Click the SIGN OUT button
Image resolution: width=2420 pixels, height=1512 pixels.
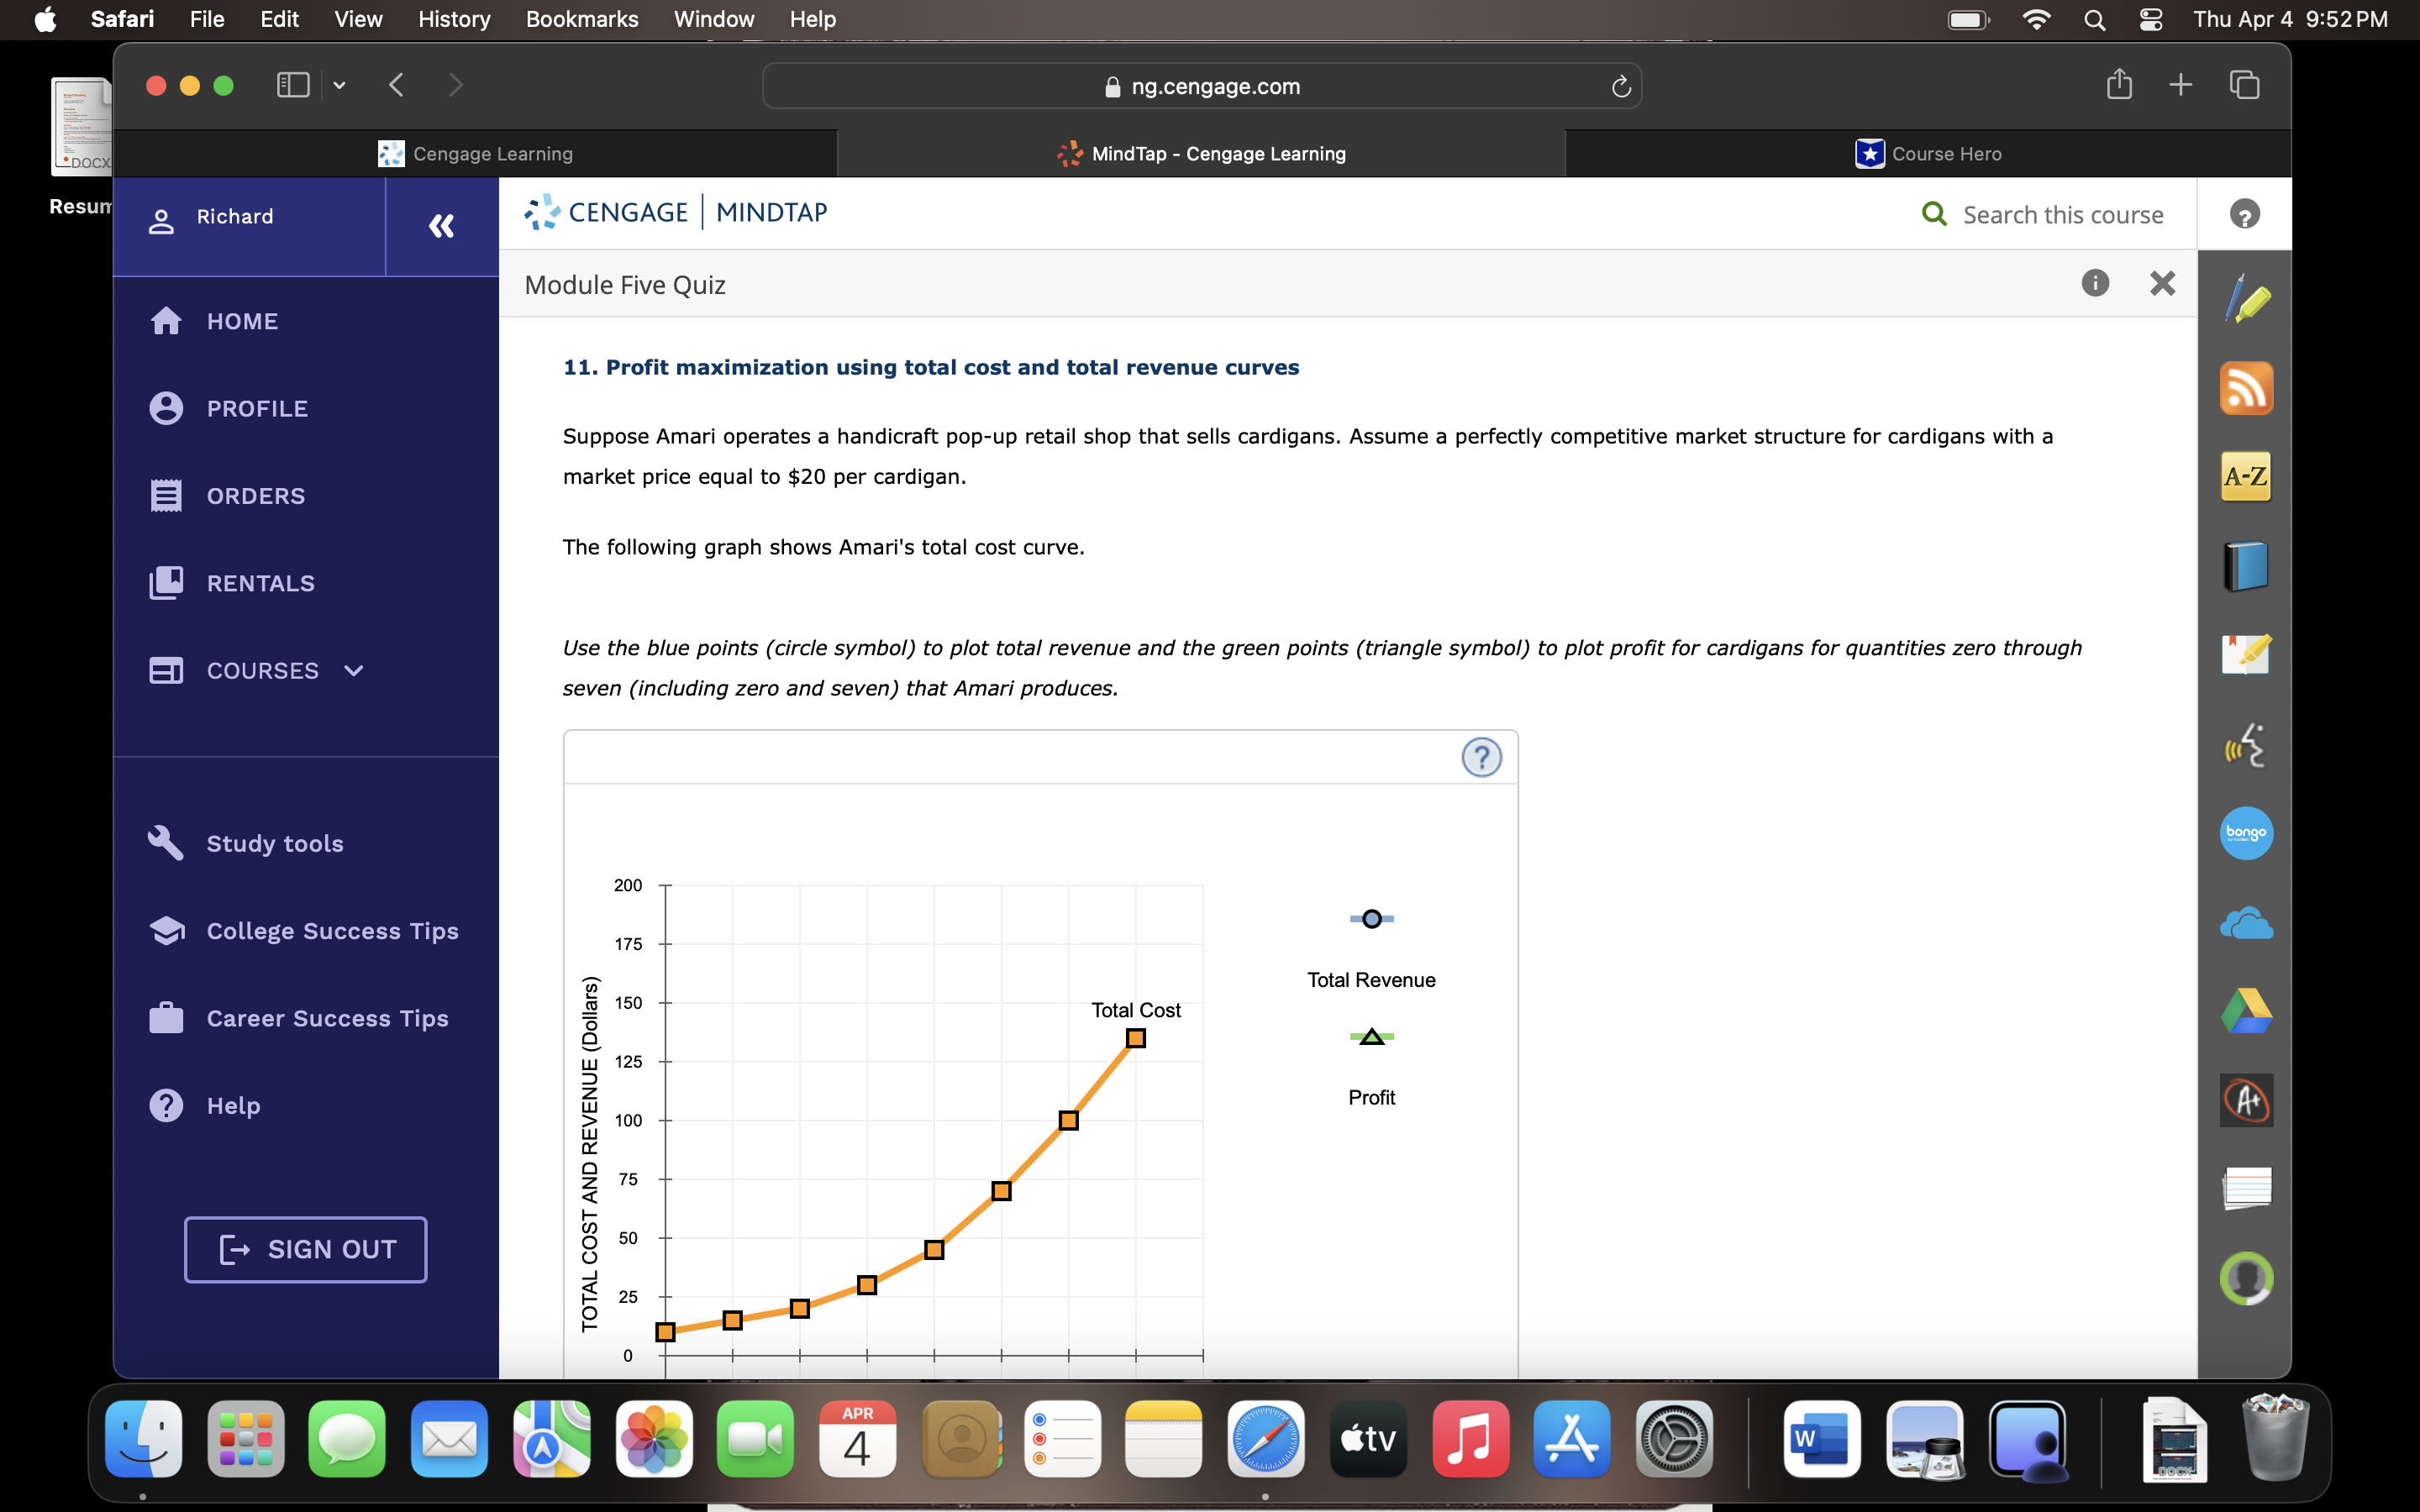click(x=305, y=1249)
